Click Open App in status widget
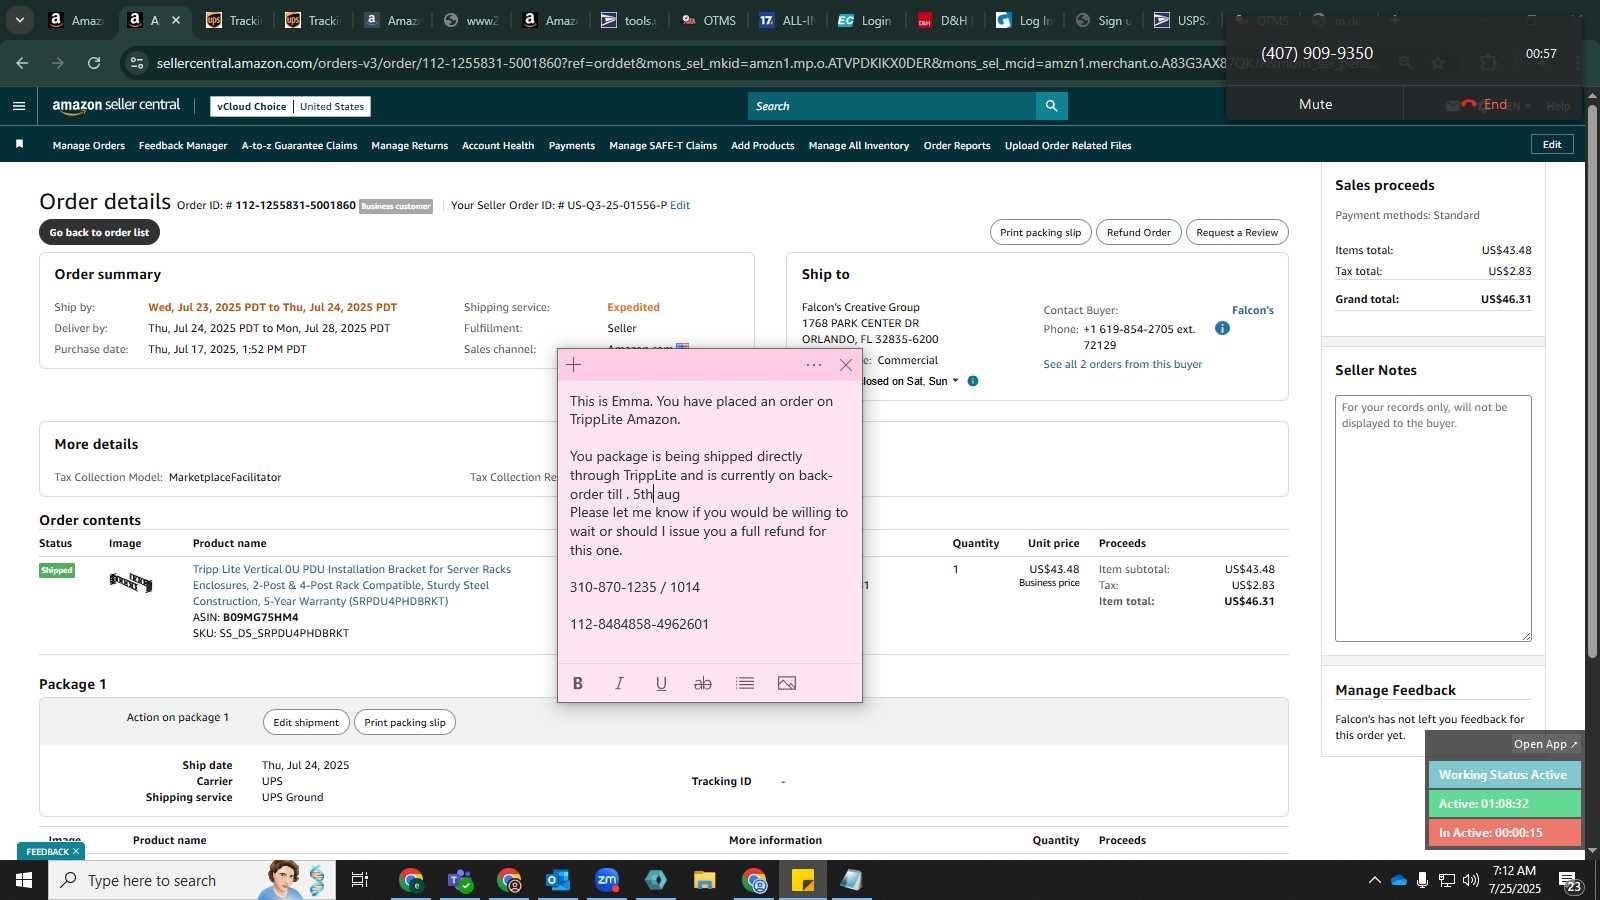Screen dimensions: 1600x900 1546,744
